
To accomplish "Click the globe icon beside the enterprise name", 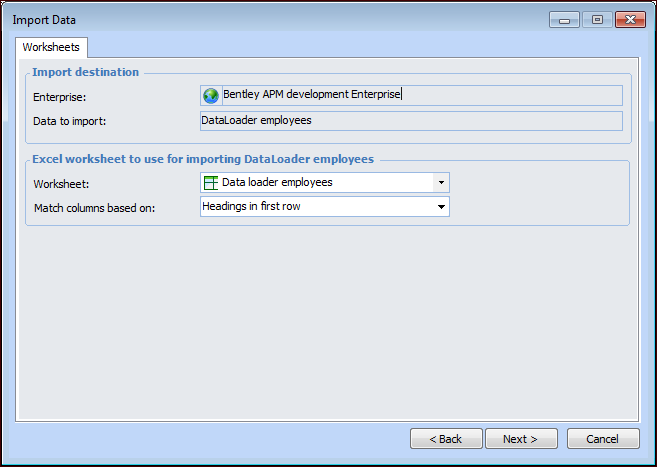I will point(211,96).
